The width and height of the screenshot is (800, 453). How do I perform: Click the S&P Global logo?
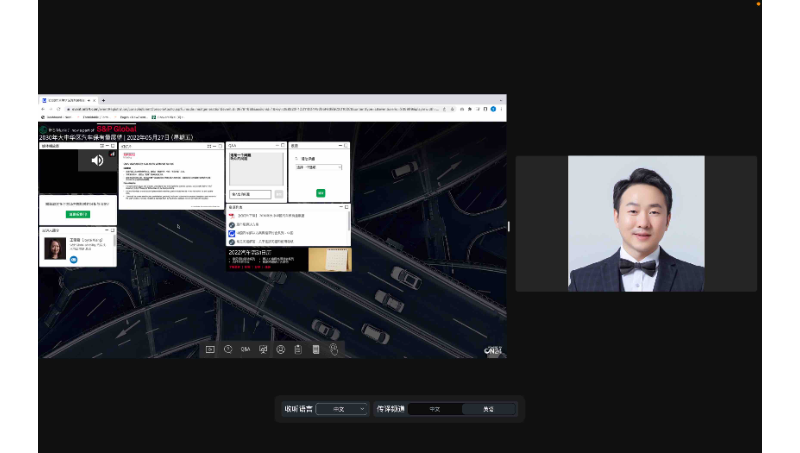click(x=116, y=129)
